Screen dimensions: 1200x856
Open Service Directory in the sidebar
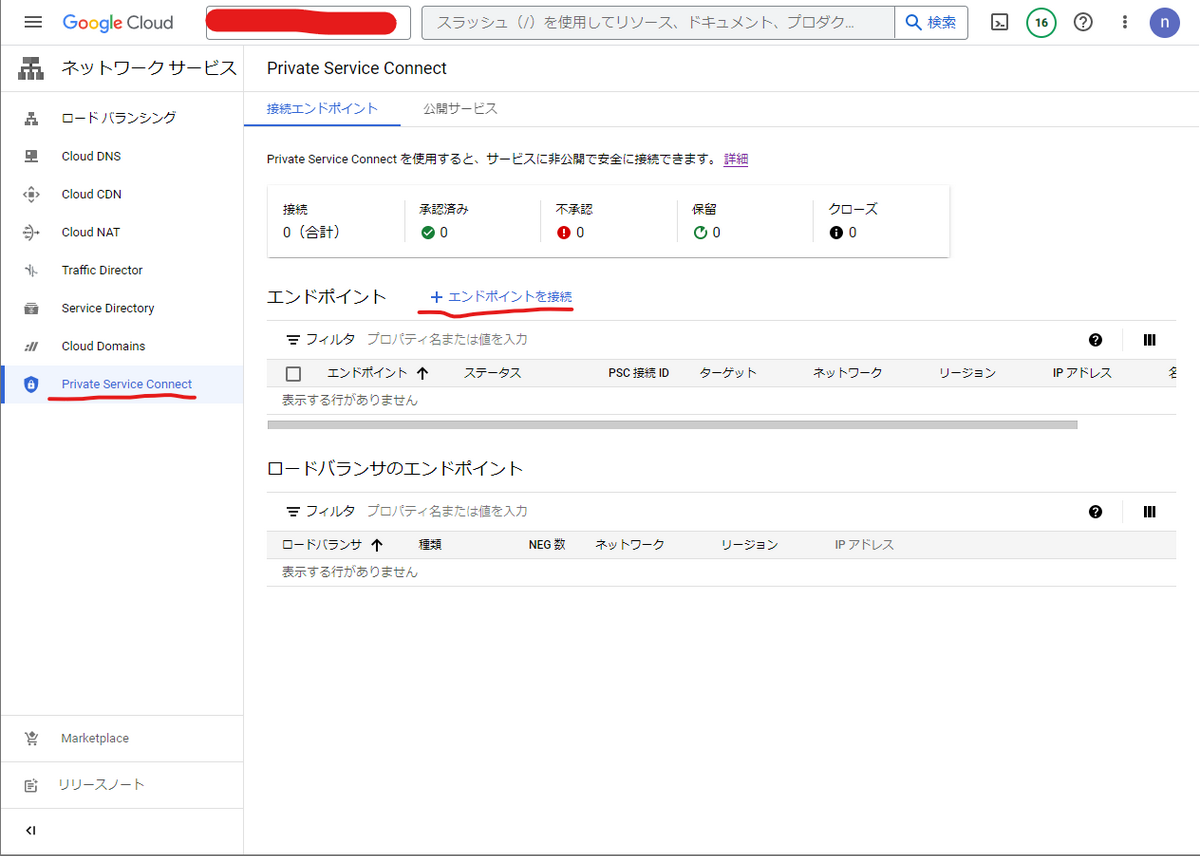pyautogui.click(x=108, y=308)
